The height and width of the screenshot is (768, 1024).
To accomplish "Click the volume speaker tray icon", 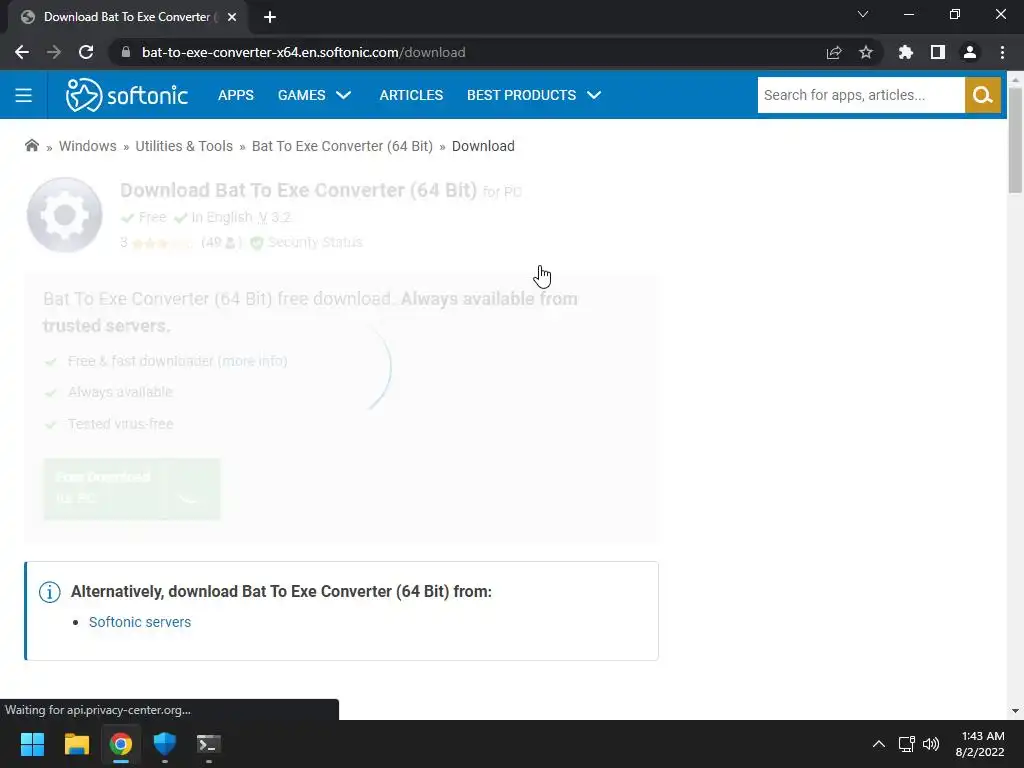I will click(x=931, y=744).
